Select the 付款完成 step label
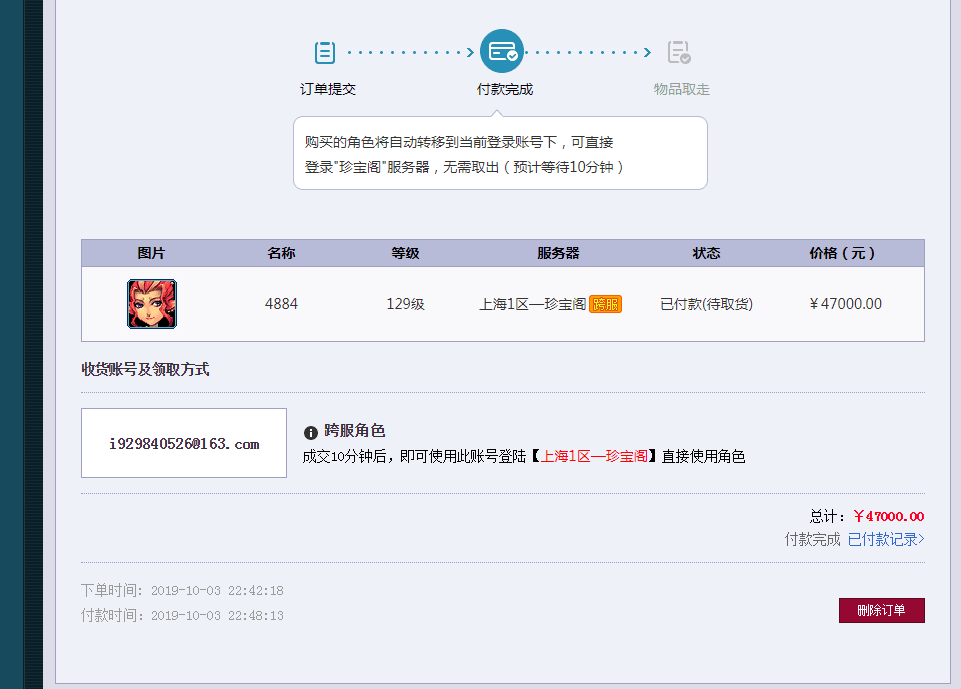Screen dimensions: 961x689 (x=505, y=89)
